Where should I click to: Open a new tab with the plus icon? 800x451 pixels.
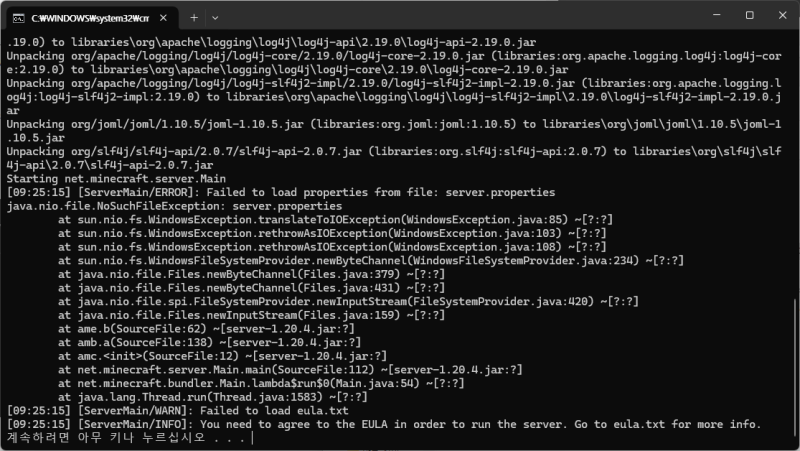194,18
